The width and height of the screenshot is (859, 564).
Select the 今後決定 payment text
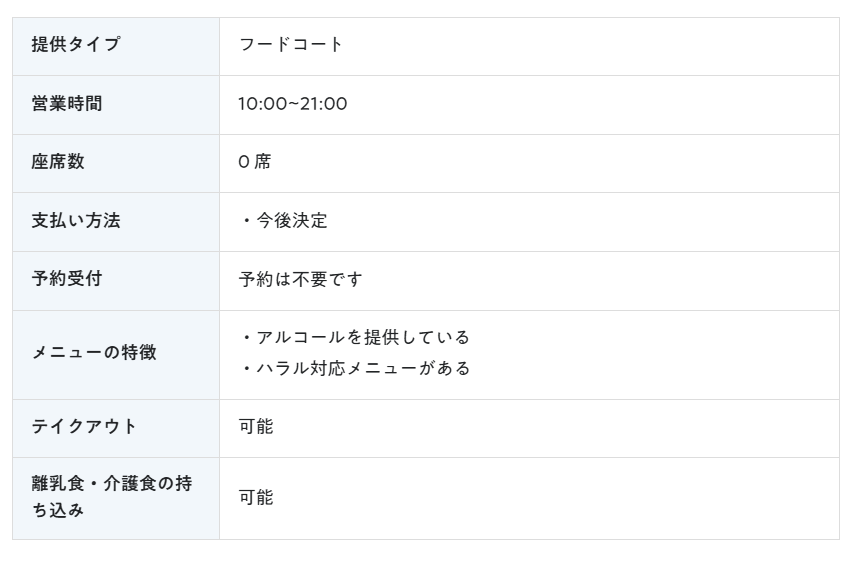(x=292, y=220)
